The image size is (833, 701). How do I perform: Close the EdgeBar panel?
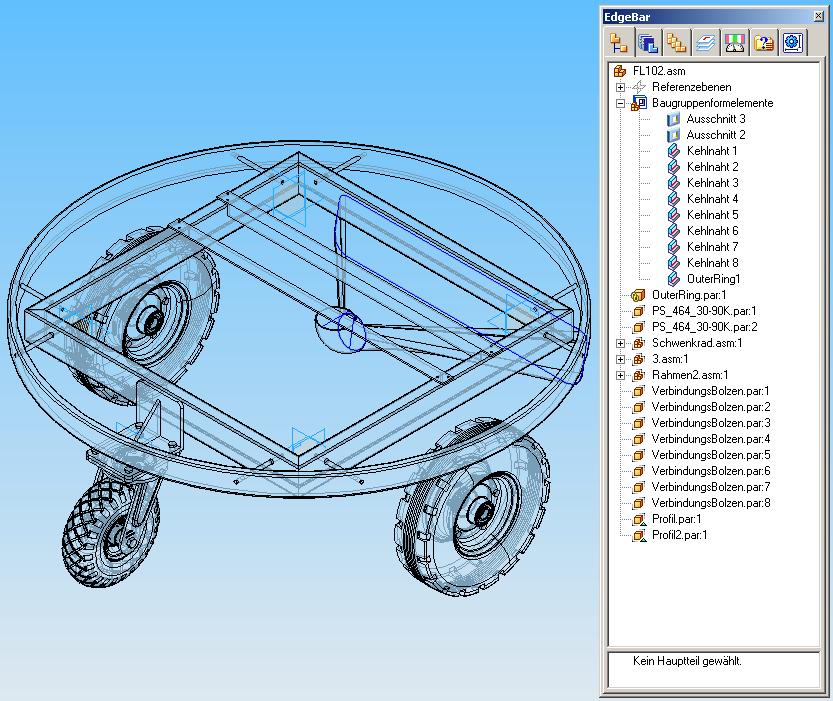point(819,16)
